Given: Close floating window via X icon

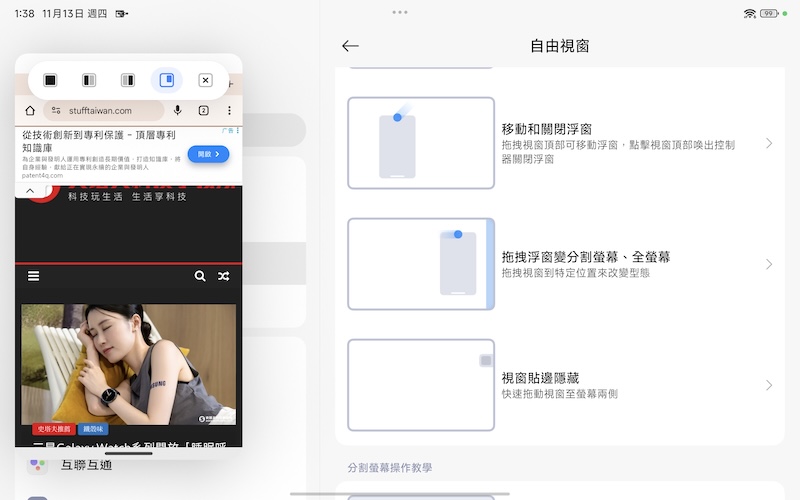Looking at the screenshot, I should pyautogui.click(x=205, y=80).
